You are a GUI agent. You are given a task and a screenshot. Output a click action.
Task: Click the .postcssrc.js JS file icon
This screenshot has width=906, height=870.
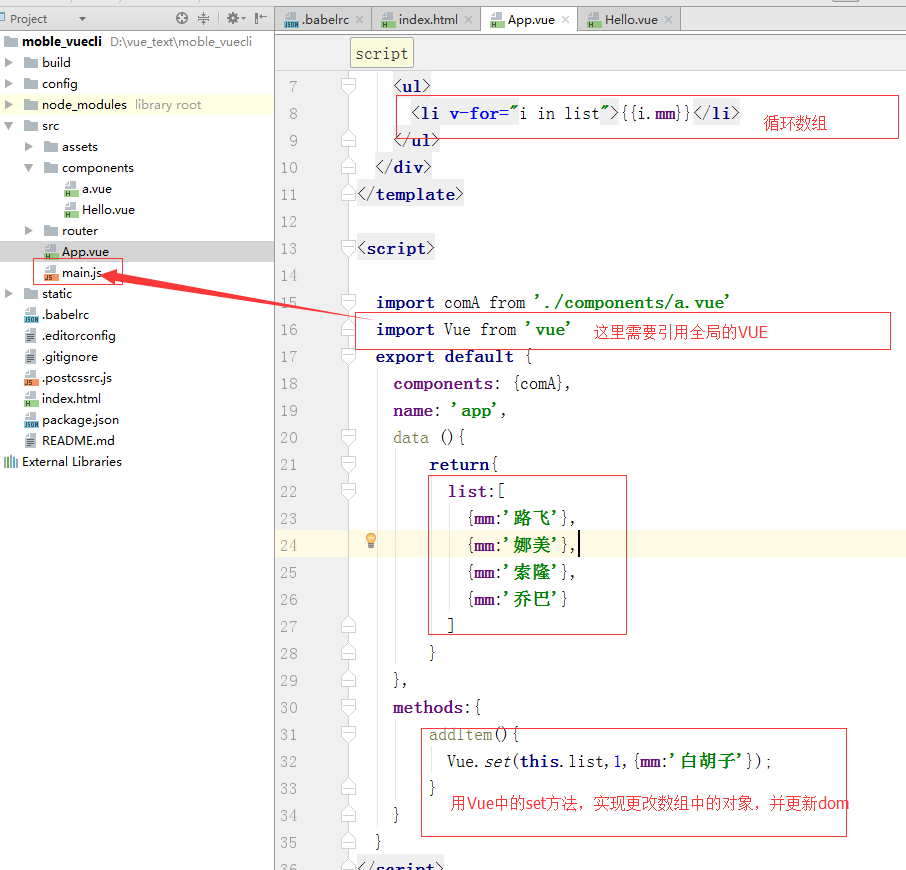point(31,378)
